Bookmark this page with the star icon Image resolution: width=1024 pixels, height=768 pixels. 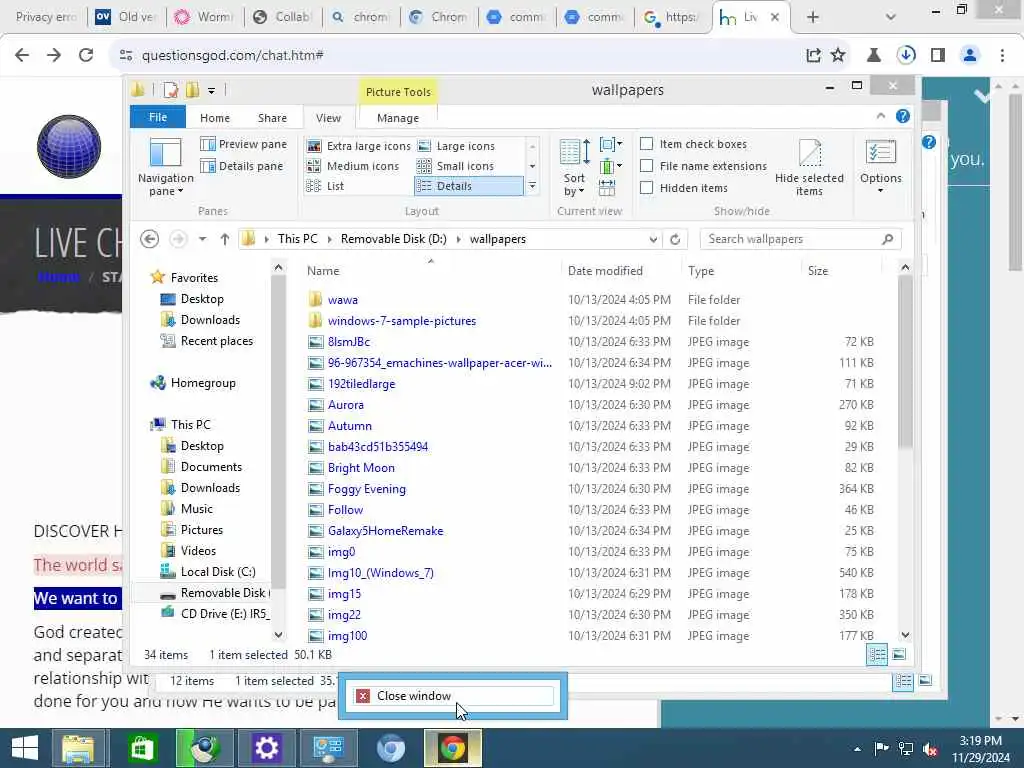click(838, 56)
